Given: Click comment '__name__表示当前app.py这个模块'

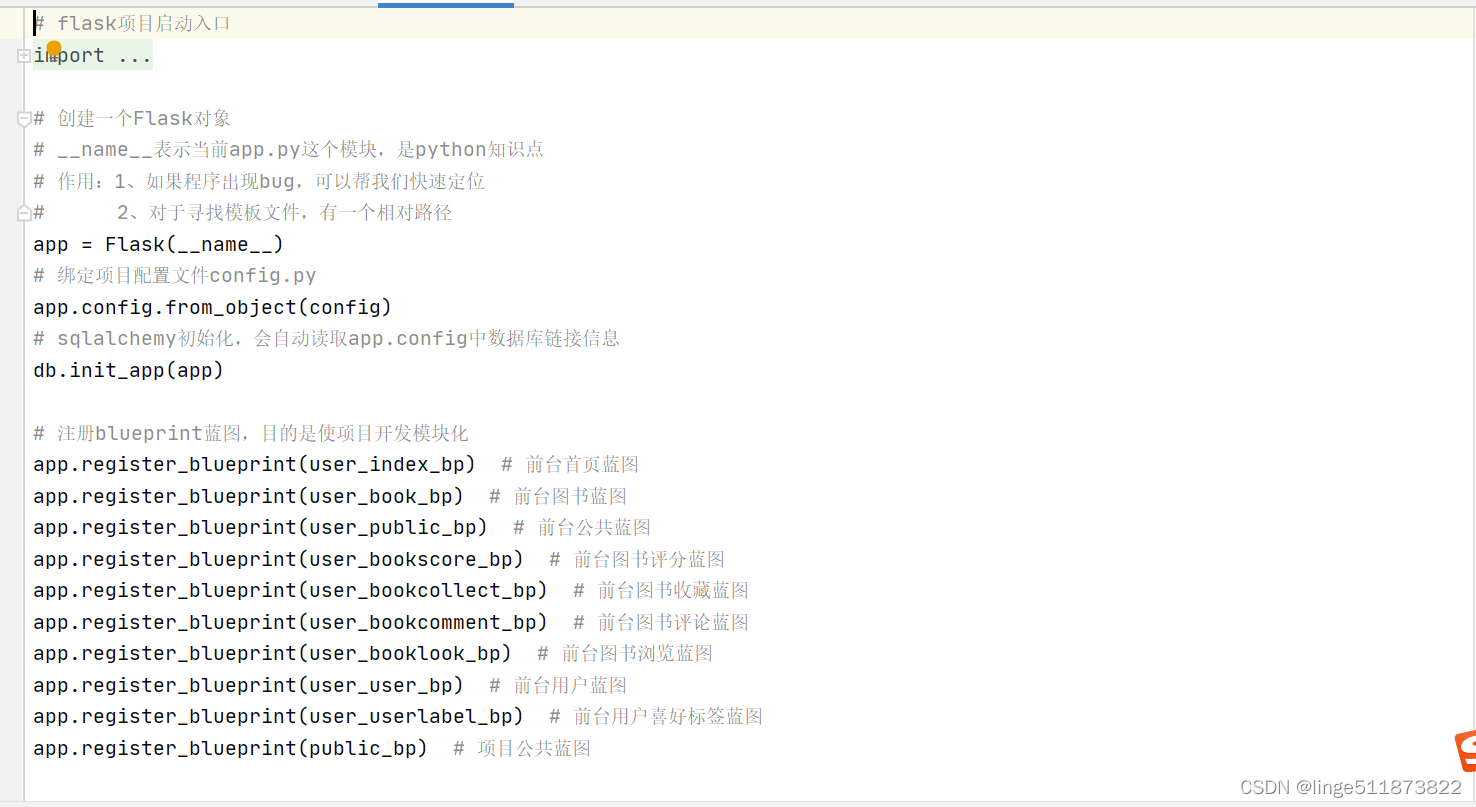Looking at the screenshot, I should (289, 150).
